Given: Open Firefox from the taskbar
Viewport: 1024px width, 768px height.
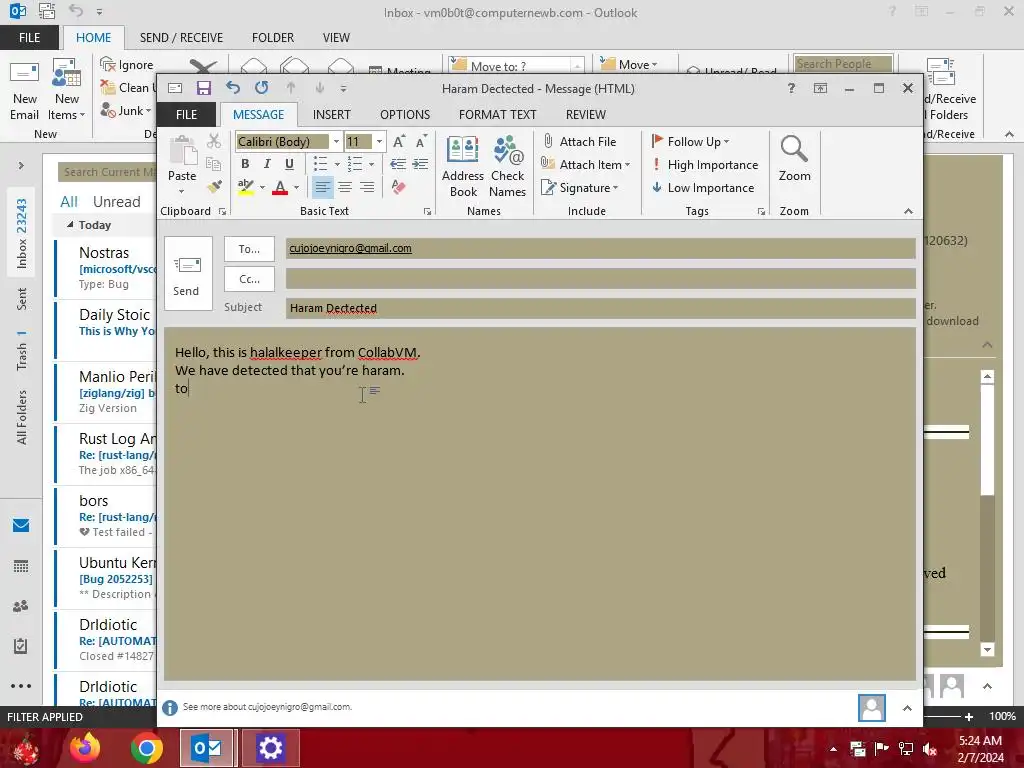Looking at the screenshot, I should pos(85,748).
